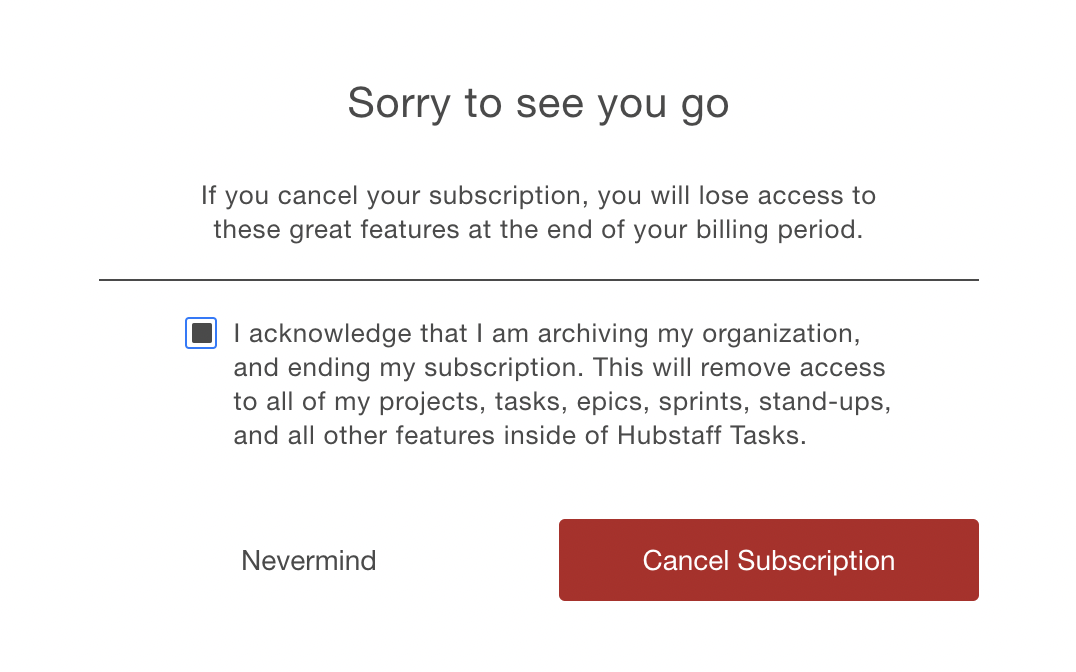Click the word 'Subscription' on the red button

click(816, 561)
